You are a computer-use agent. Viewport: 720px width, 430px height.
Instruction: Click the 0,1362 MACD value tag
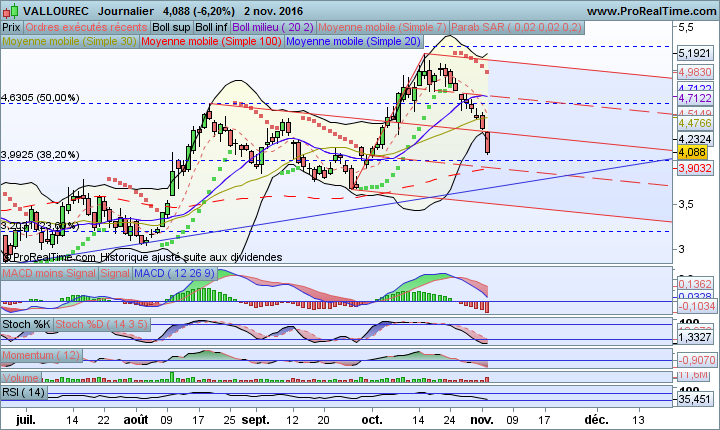pos(697,284)
